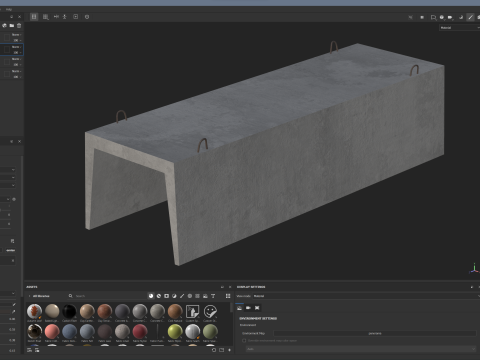The width and height of the screenshot is (480, 360).
Task: Toggle the checkbox of the highlighted texture set row
Action: click(7, 50)
